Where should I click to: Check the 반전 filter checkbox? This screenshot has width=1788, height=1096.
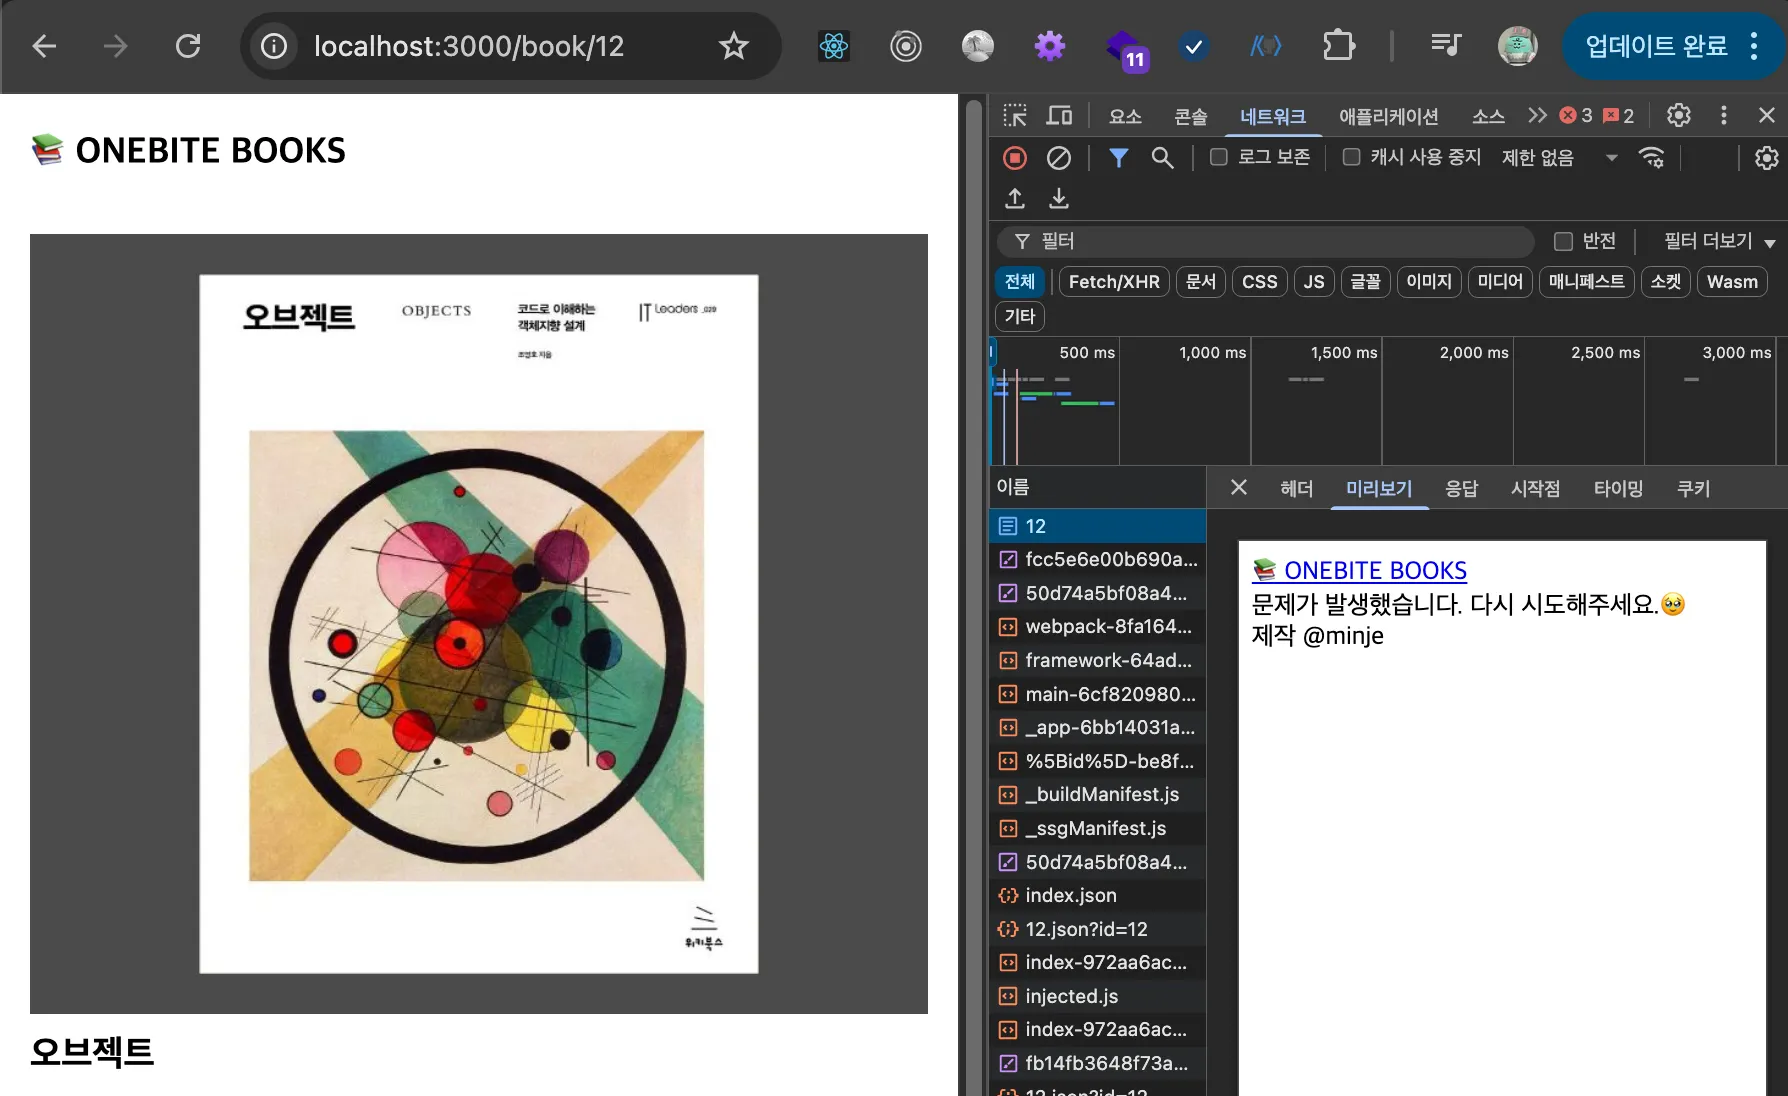1563,241
